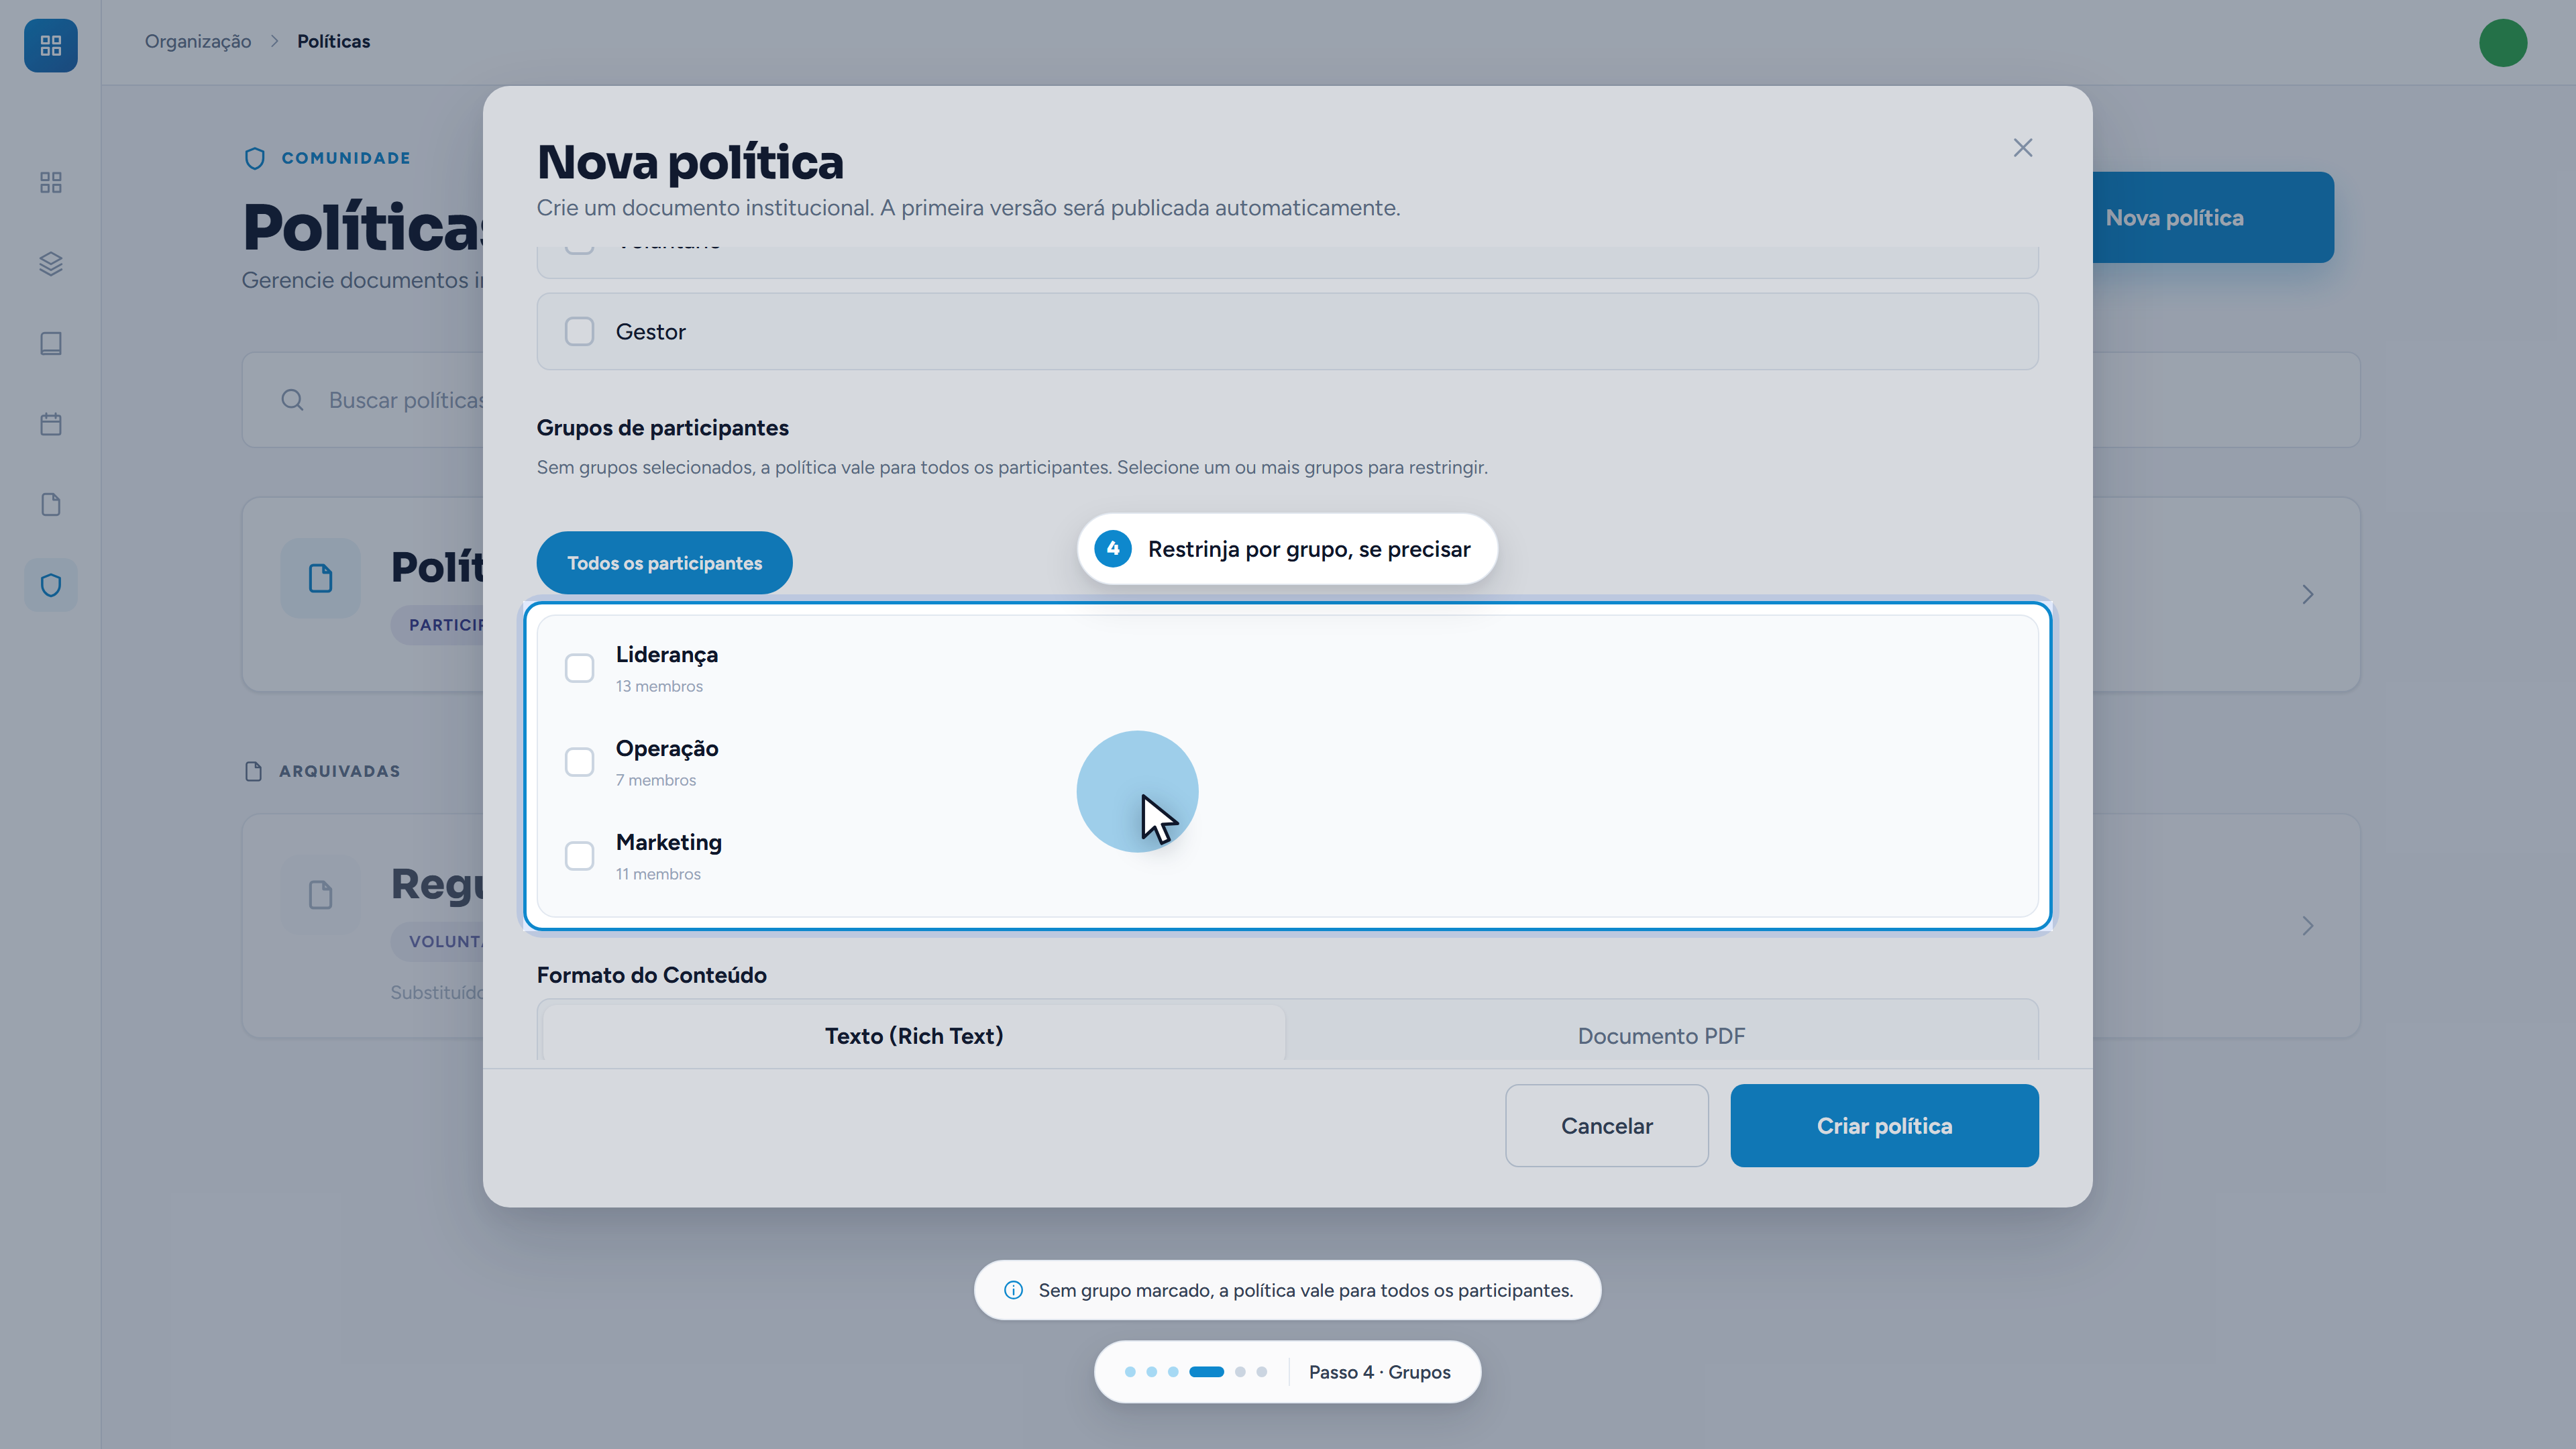Open Políticas breadcrumb item
Screen dimensions: 2576x1449
tap(333, 41)
